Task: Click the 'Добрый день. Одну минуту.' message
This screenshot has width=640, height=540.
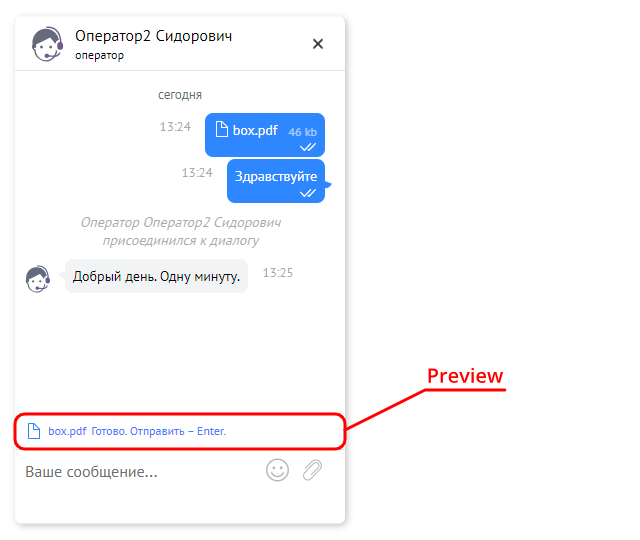Action: pyautogui.click(x=156, y=276)
